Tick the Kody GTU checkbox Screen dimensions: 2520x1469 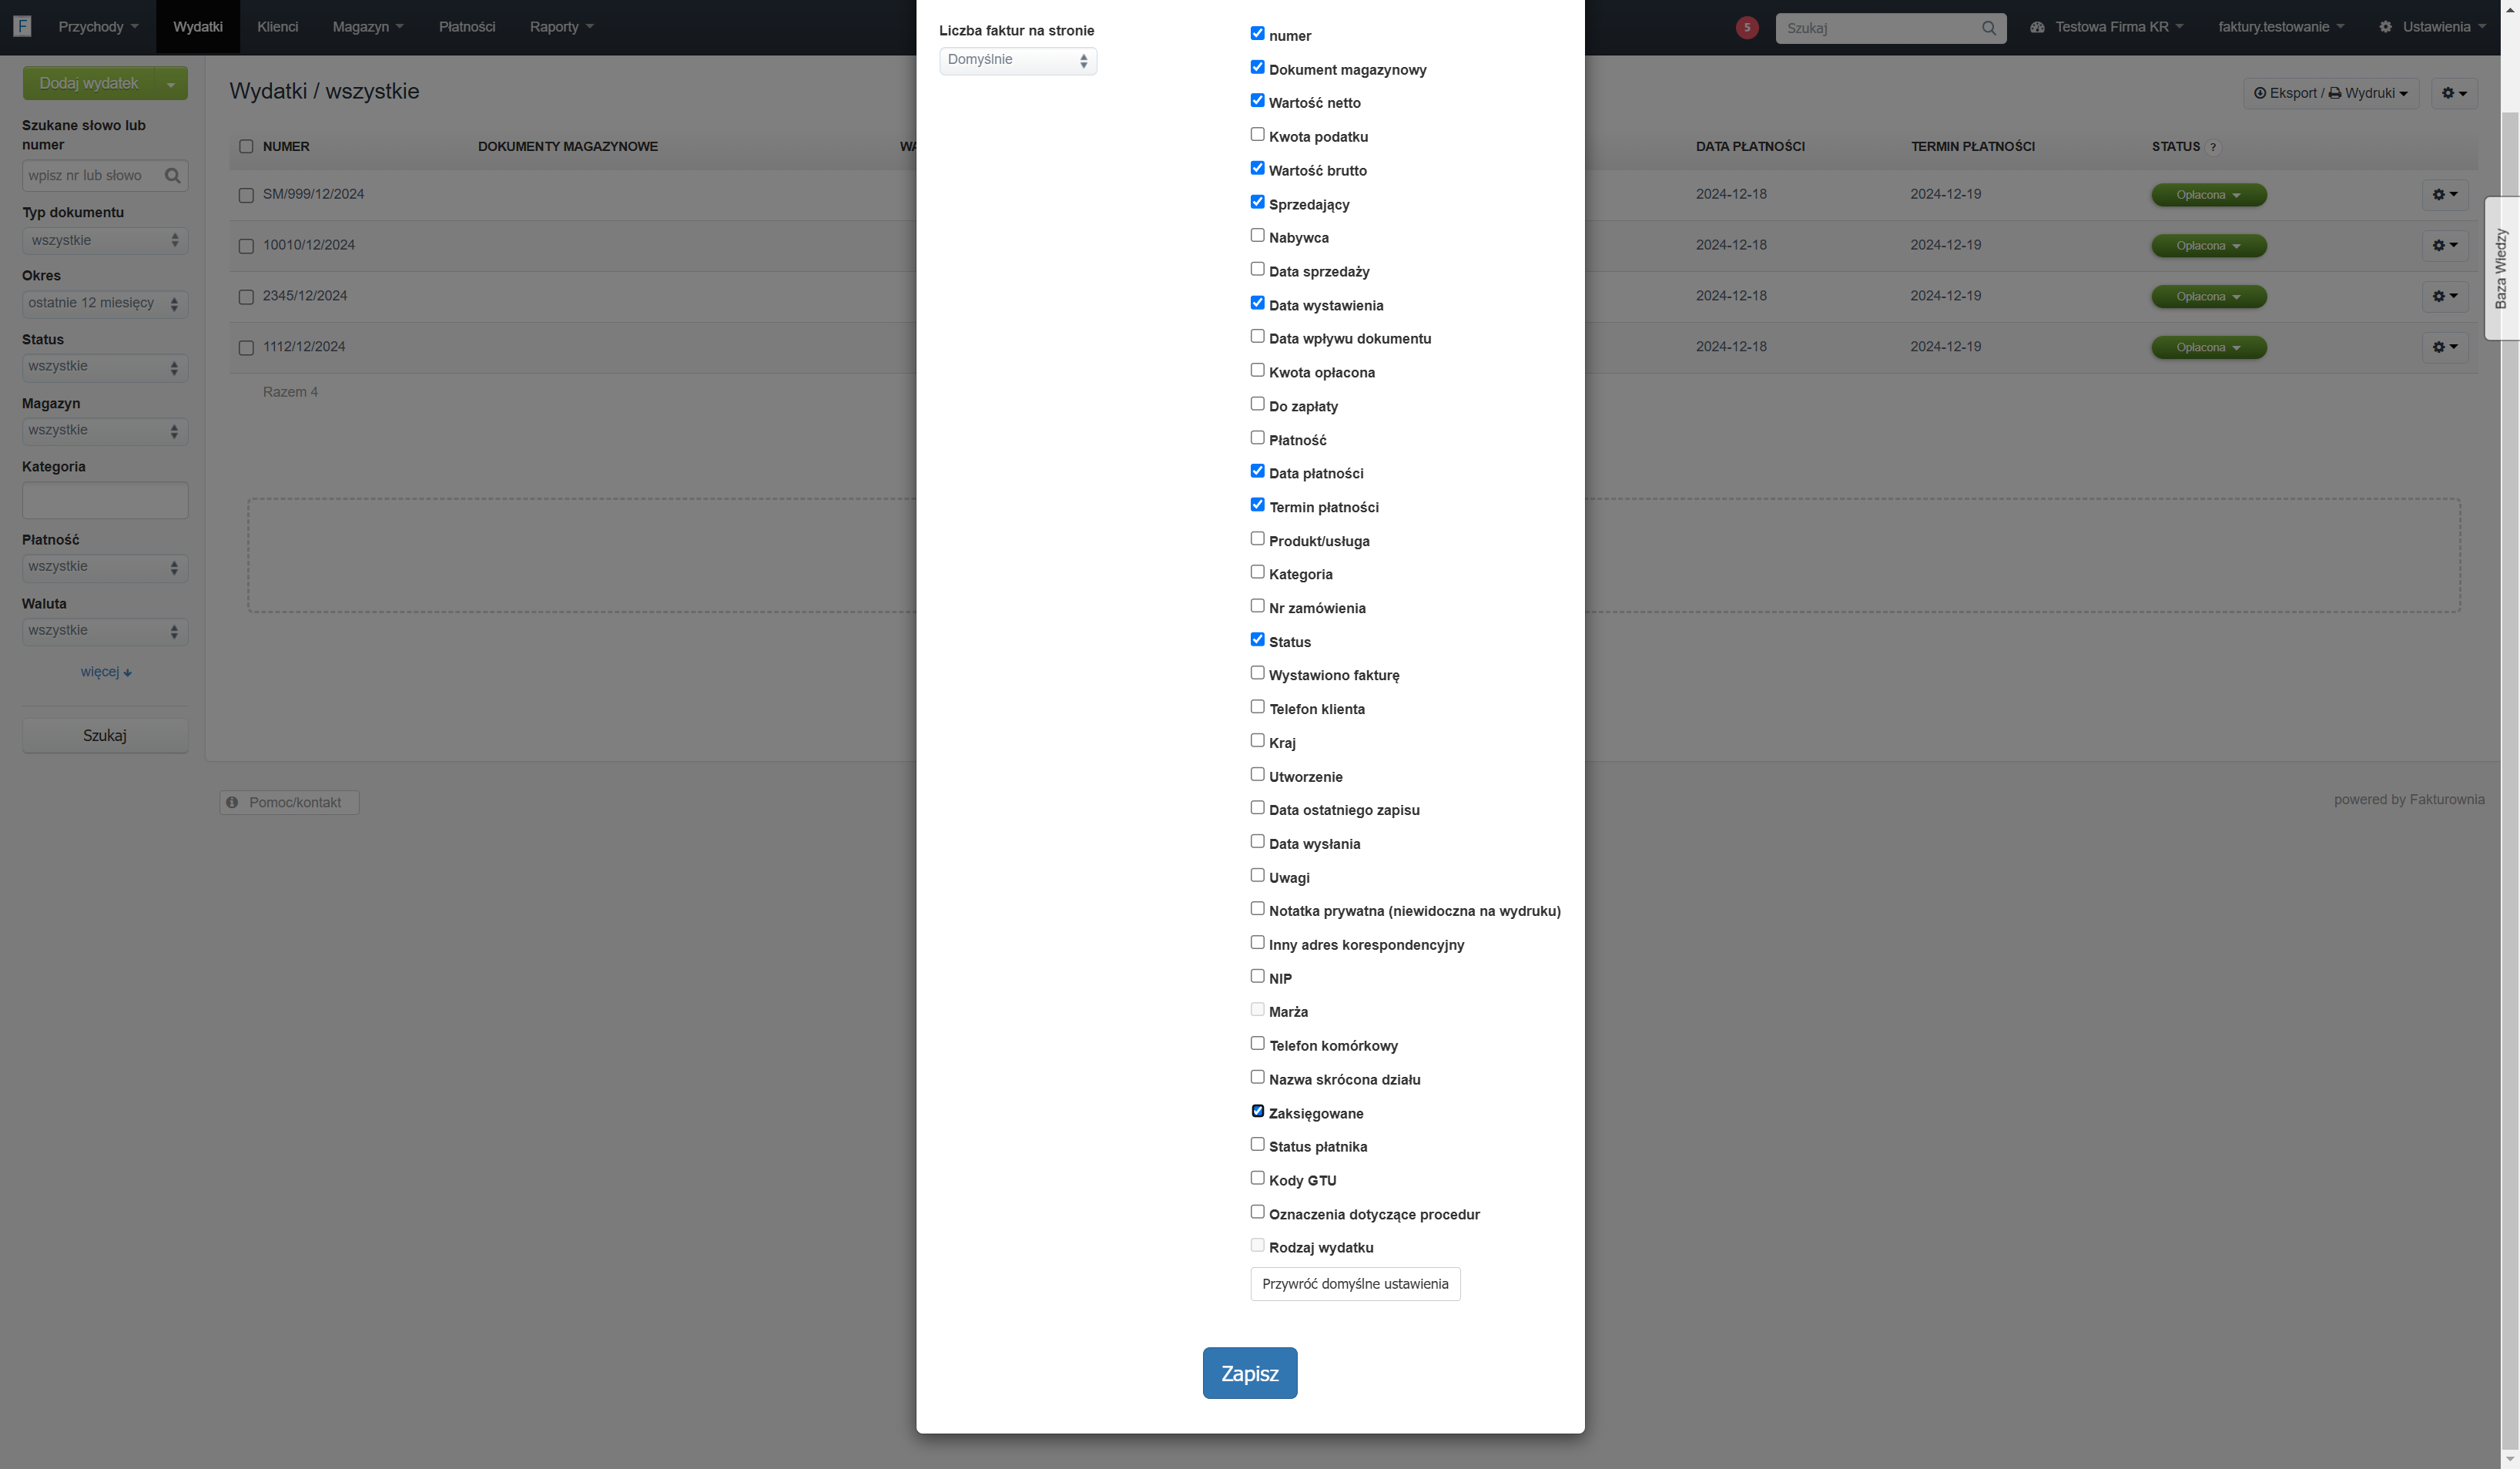[x=1257, y=1178]
